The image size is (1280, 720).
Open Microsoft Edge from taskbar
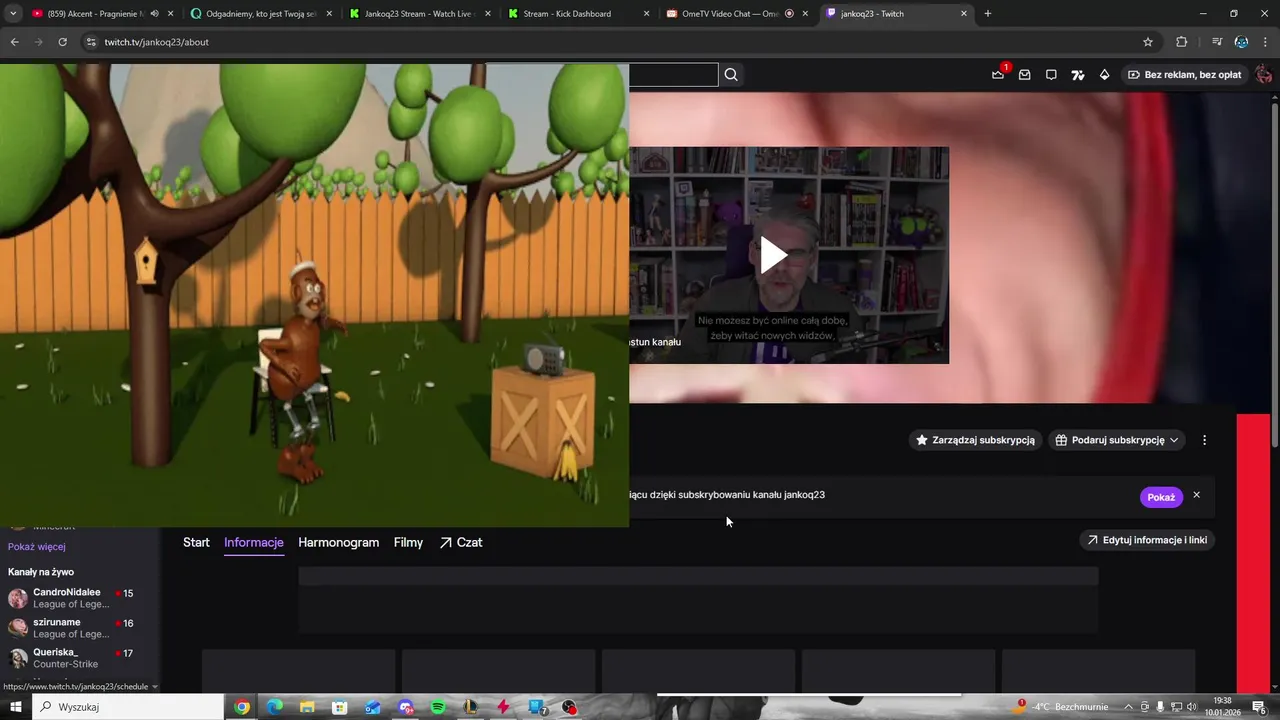point(275,707)
